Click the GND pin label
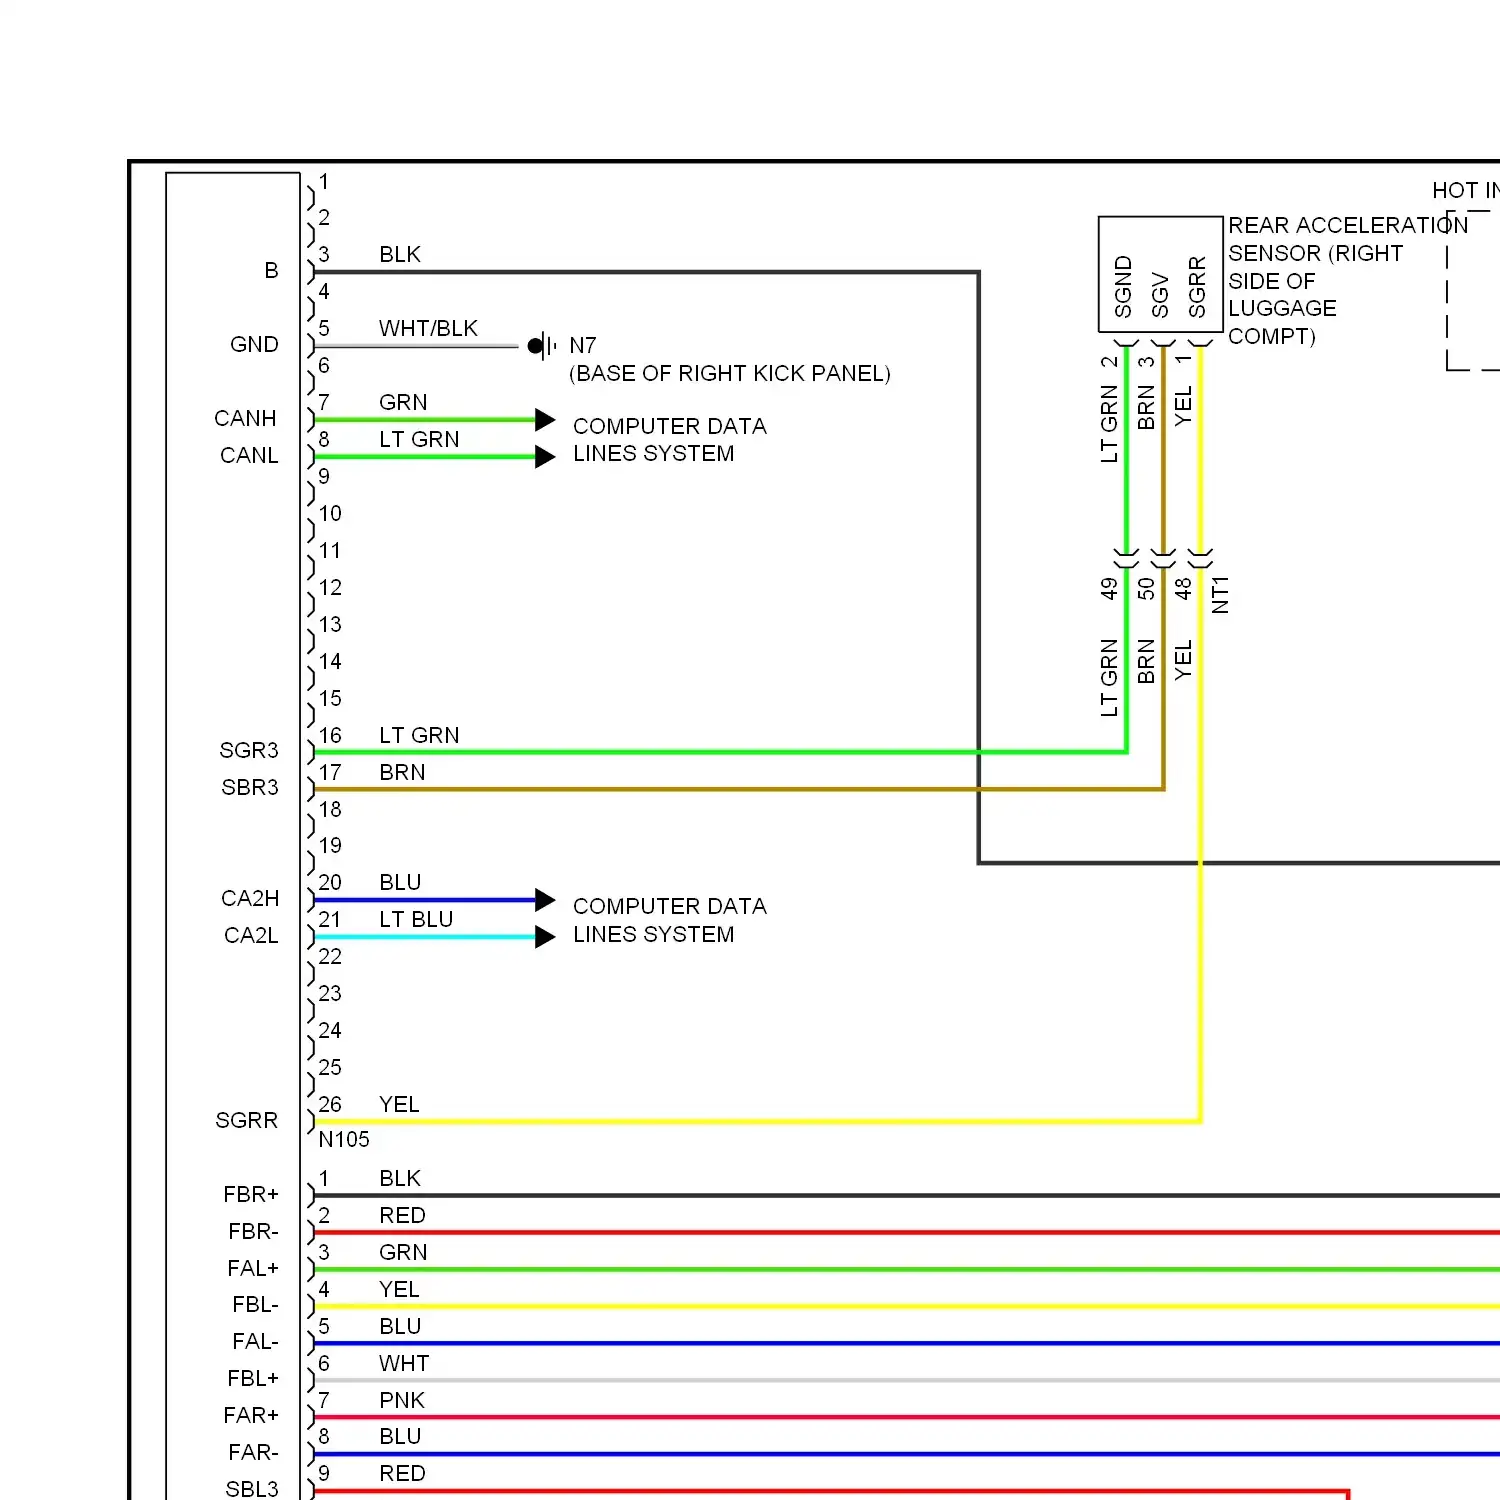1500x1500 pixels. click(x=254, y=345)
